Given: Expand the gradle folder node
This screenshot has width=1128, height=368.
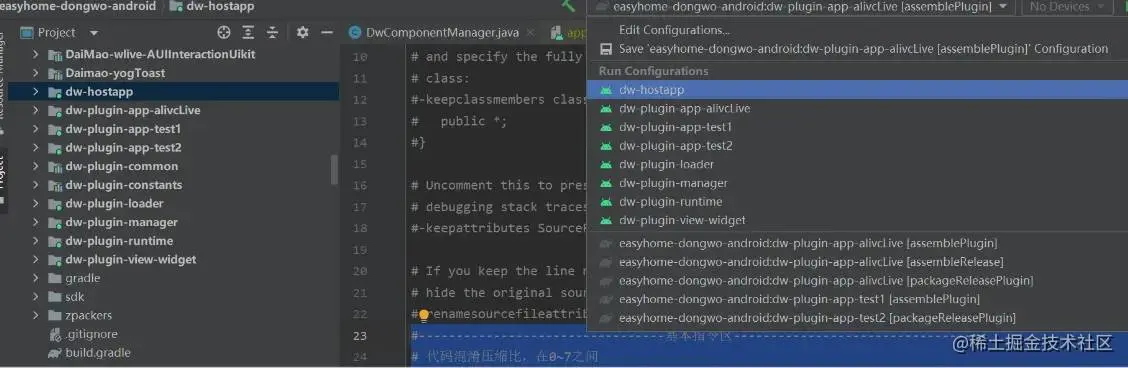Looking at the screenshot, I should click(35, 278).
